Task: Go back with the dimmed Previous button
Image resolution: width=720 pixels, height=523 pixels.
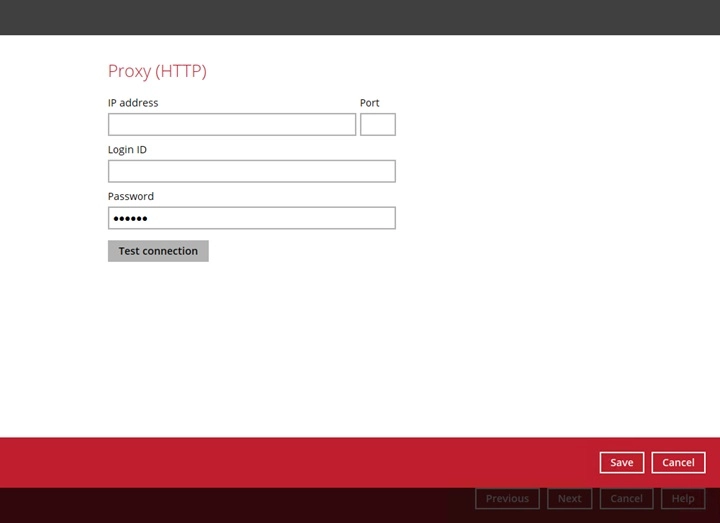Action: (507, 498)
